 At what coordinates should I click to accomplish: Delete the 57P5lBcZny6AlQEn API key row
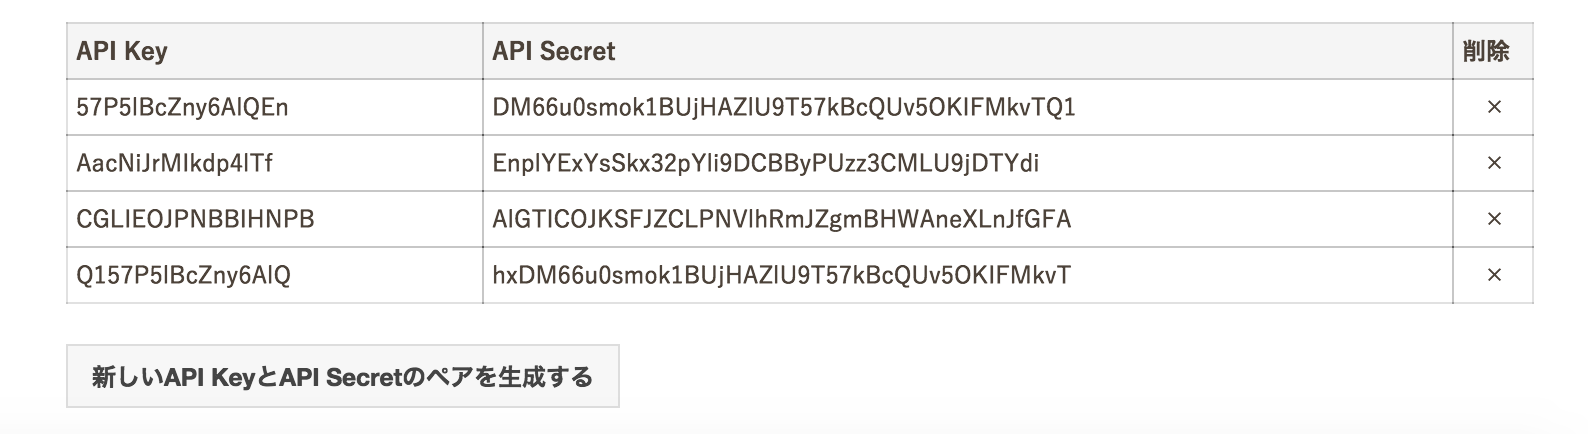tap(1493, 107)
